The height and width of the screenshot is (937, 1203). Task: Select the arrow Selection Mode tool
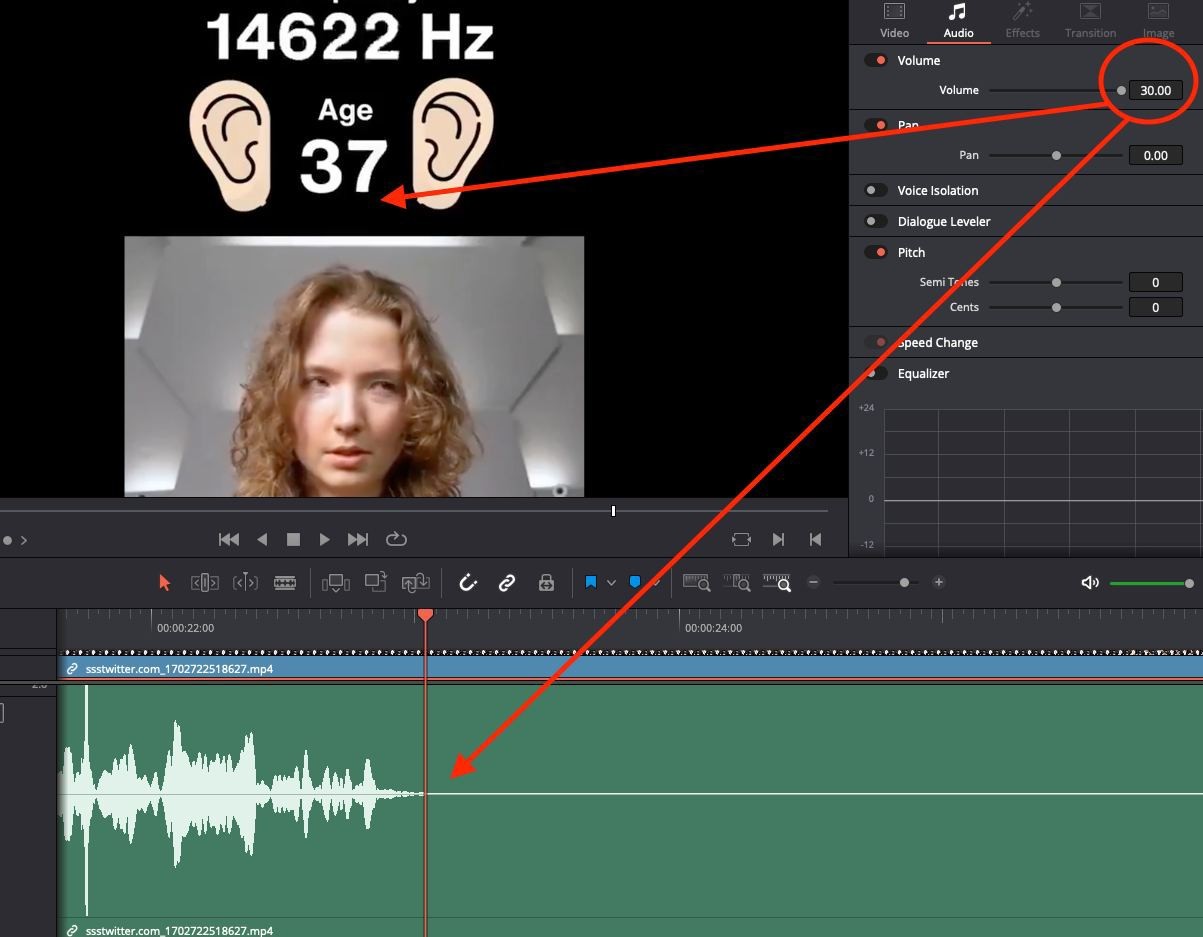165,582
